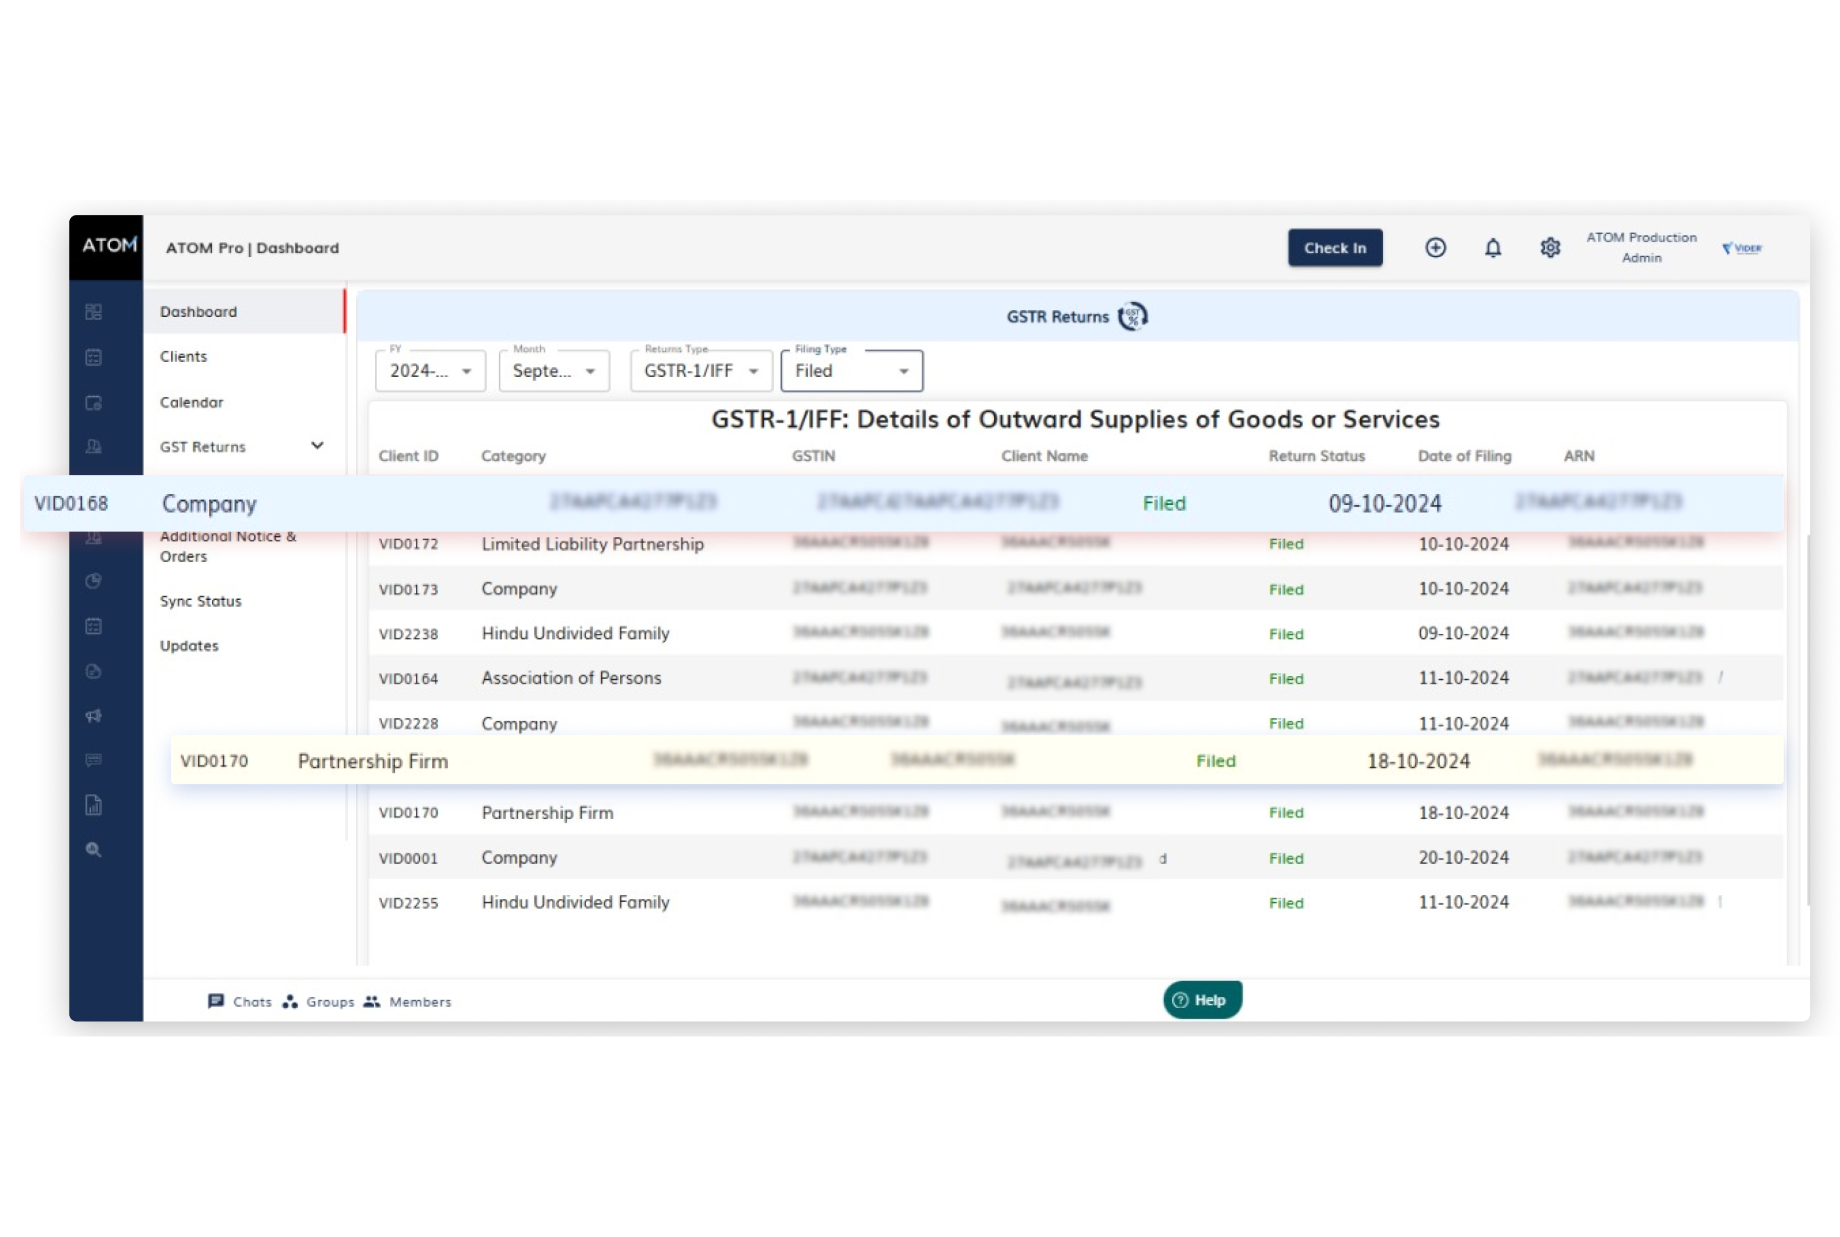
Task: Open the dashboard grid icon in sidebar
Action: pyautogui.click(x=94, y=312)
